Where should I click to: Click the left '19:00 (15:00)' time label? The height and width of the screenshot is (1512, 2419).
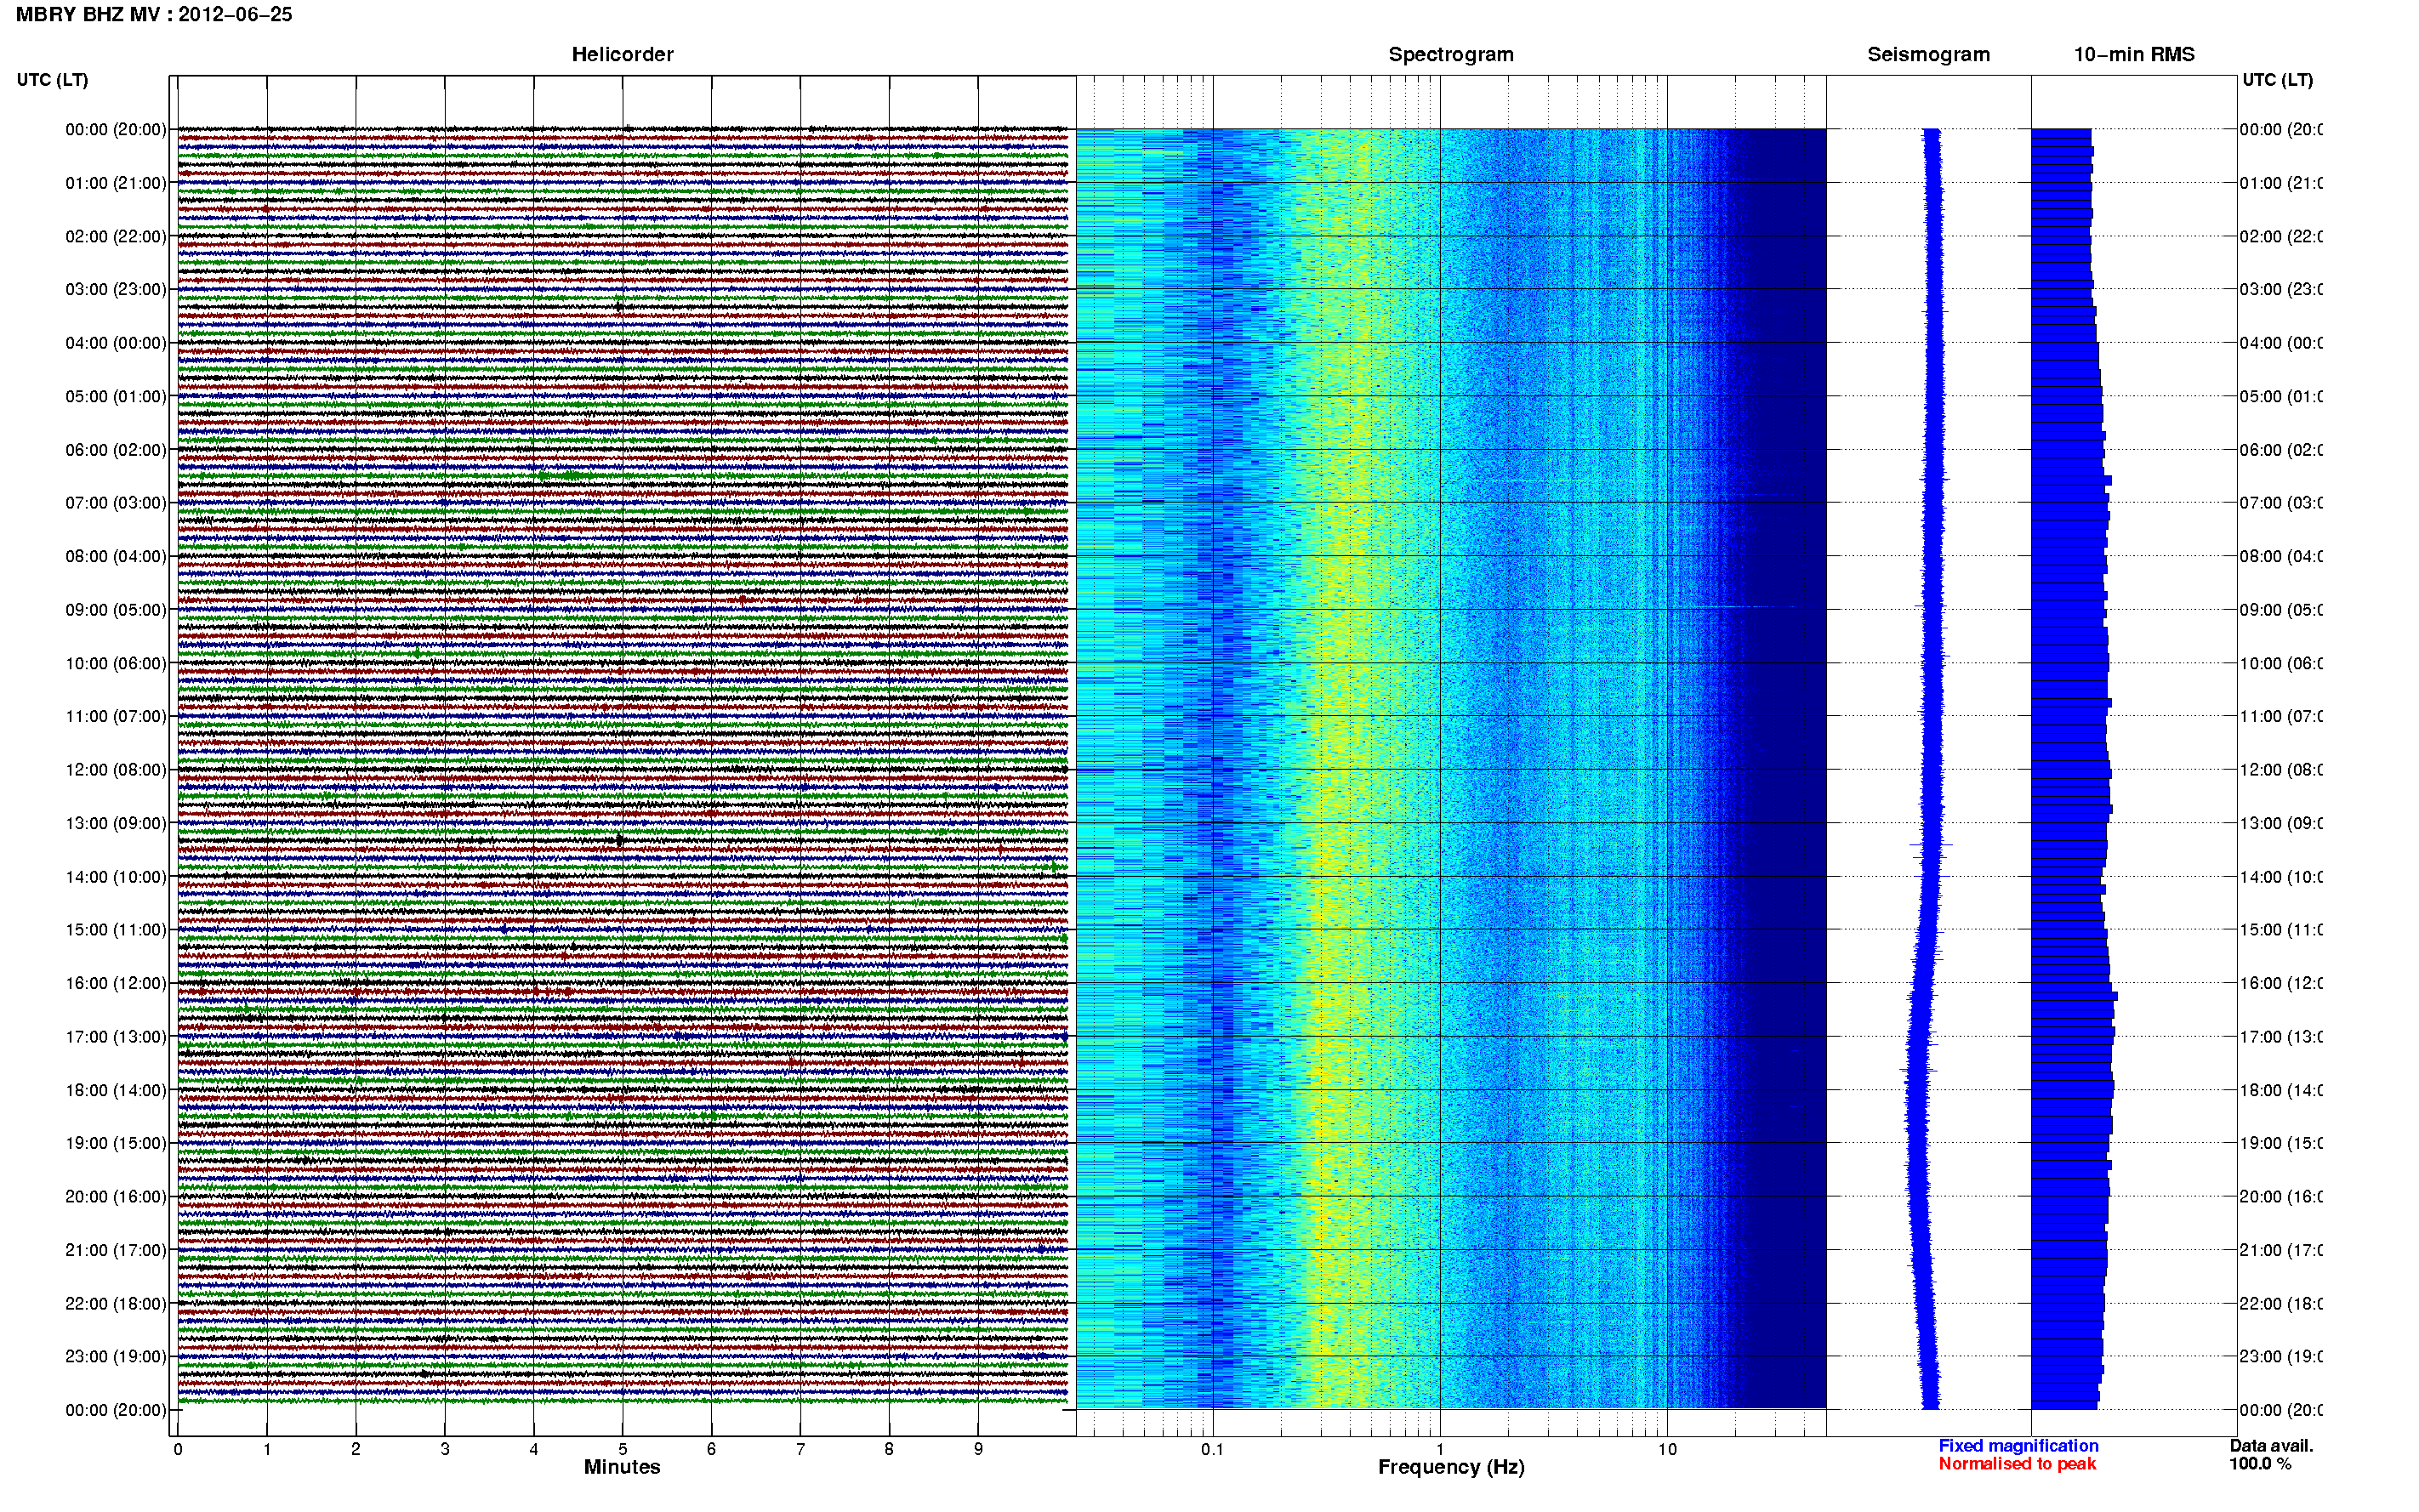116,1143
